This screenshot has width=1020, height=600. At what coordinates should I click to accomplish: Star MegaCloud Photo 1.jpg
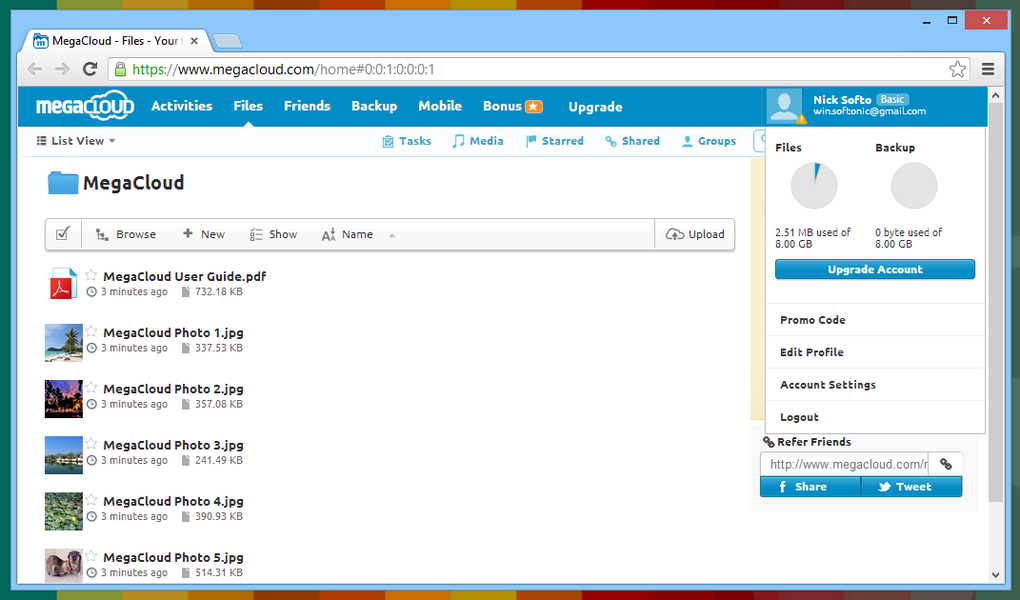pyautogui.click(x=91, y=331)
